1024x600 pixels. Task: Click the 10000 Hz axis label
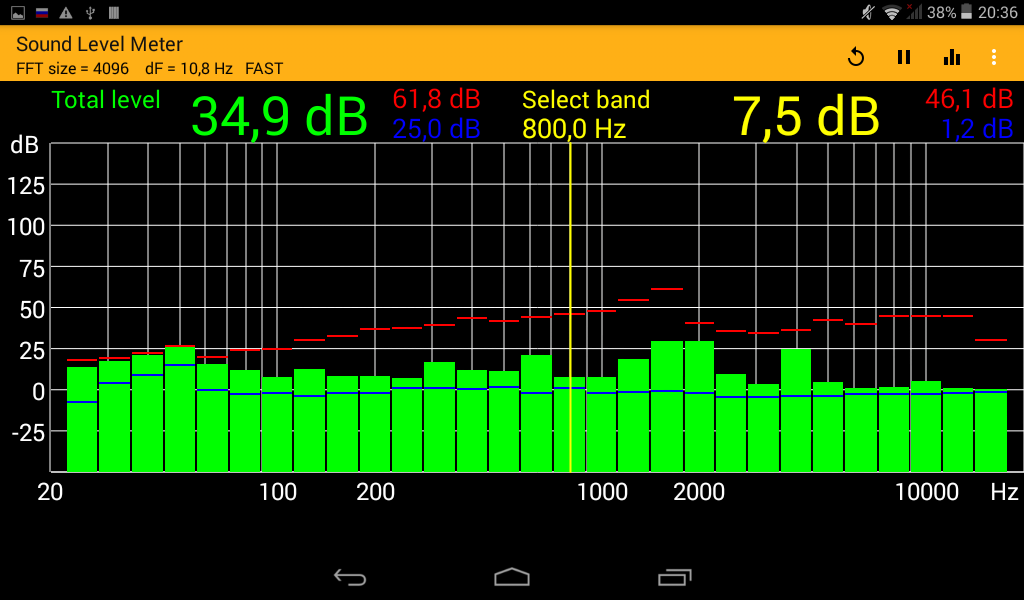tap(926, 492)
